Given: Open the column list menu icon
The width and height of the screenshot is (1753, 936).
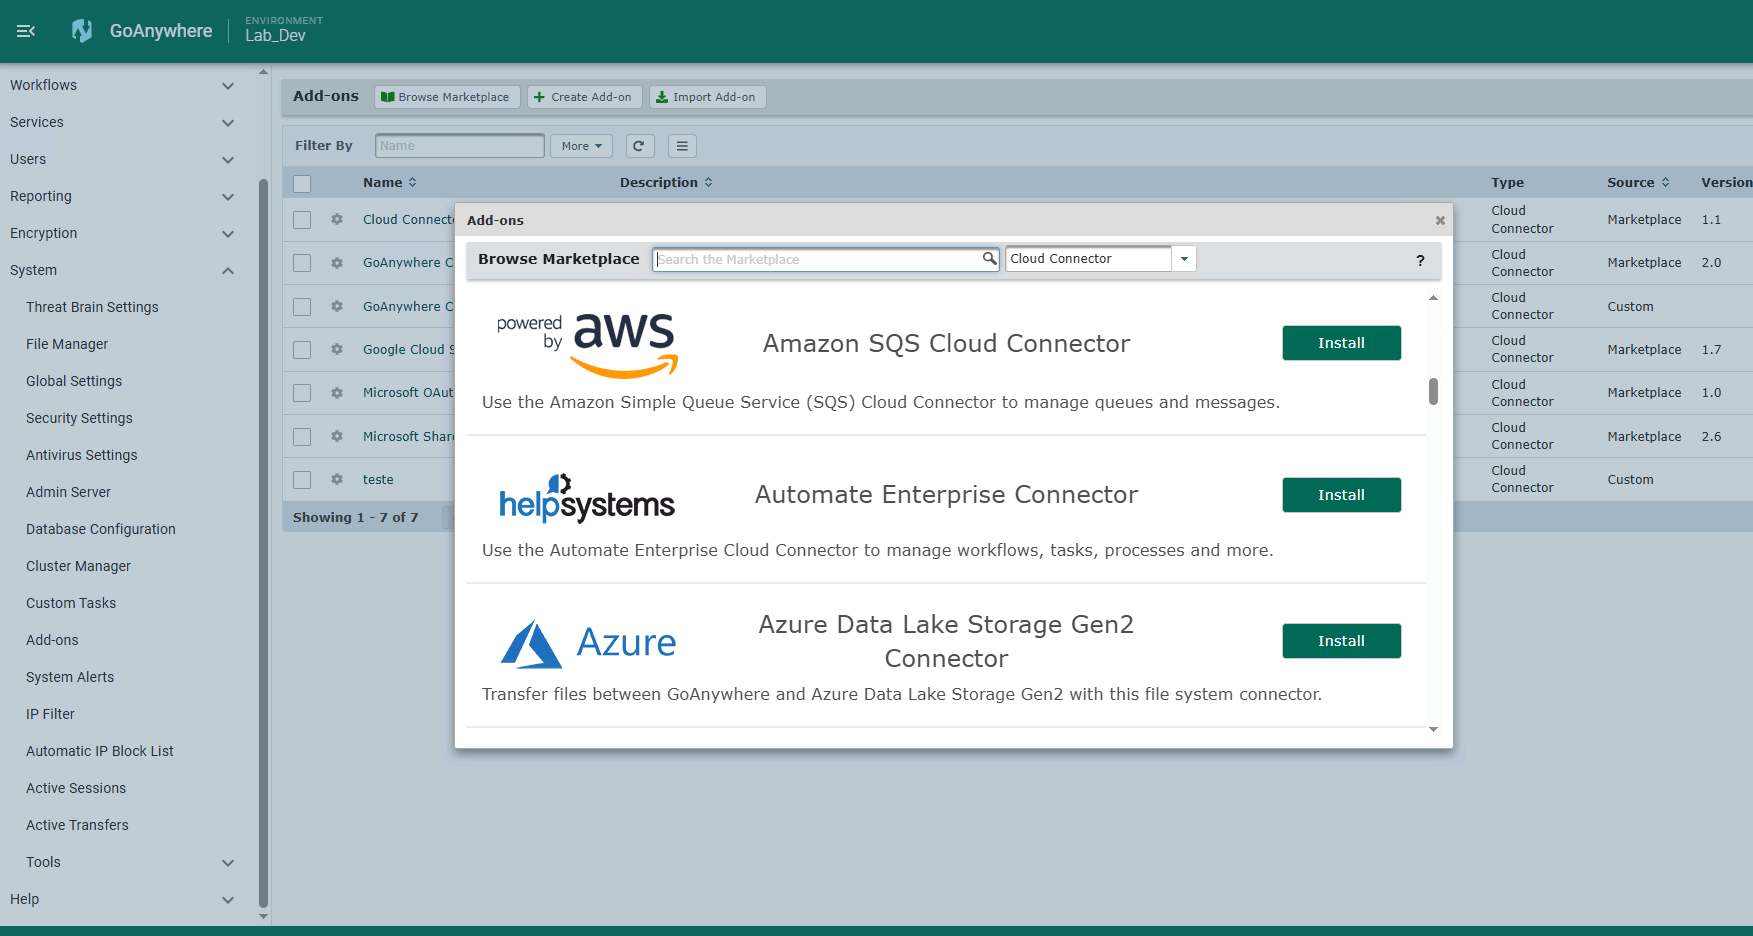Looking at the screenshot, I should point(682,146).
